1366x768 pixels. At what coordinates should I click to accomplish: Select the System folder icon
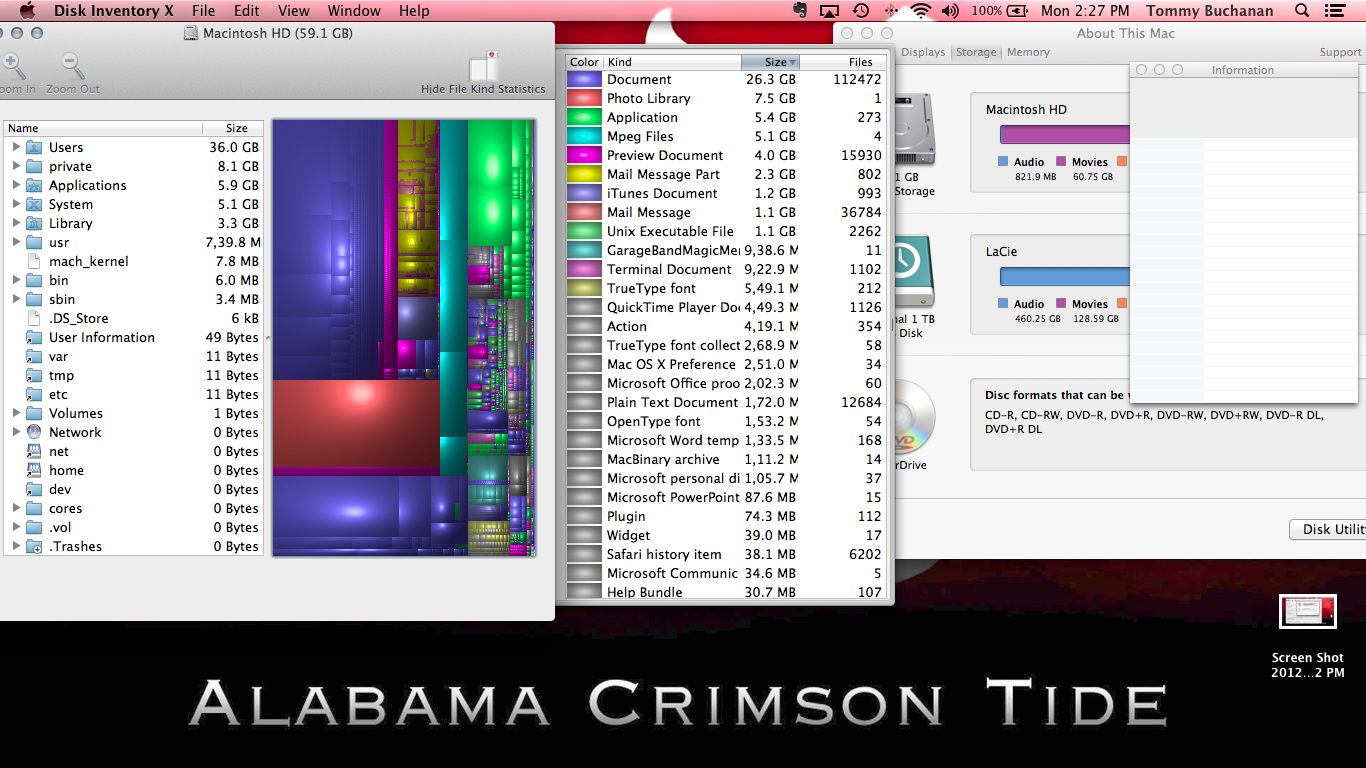coord(34,204)
